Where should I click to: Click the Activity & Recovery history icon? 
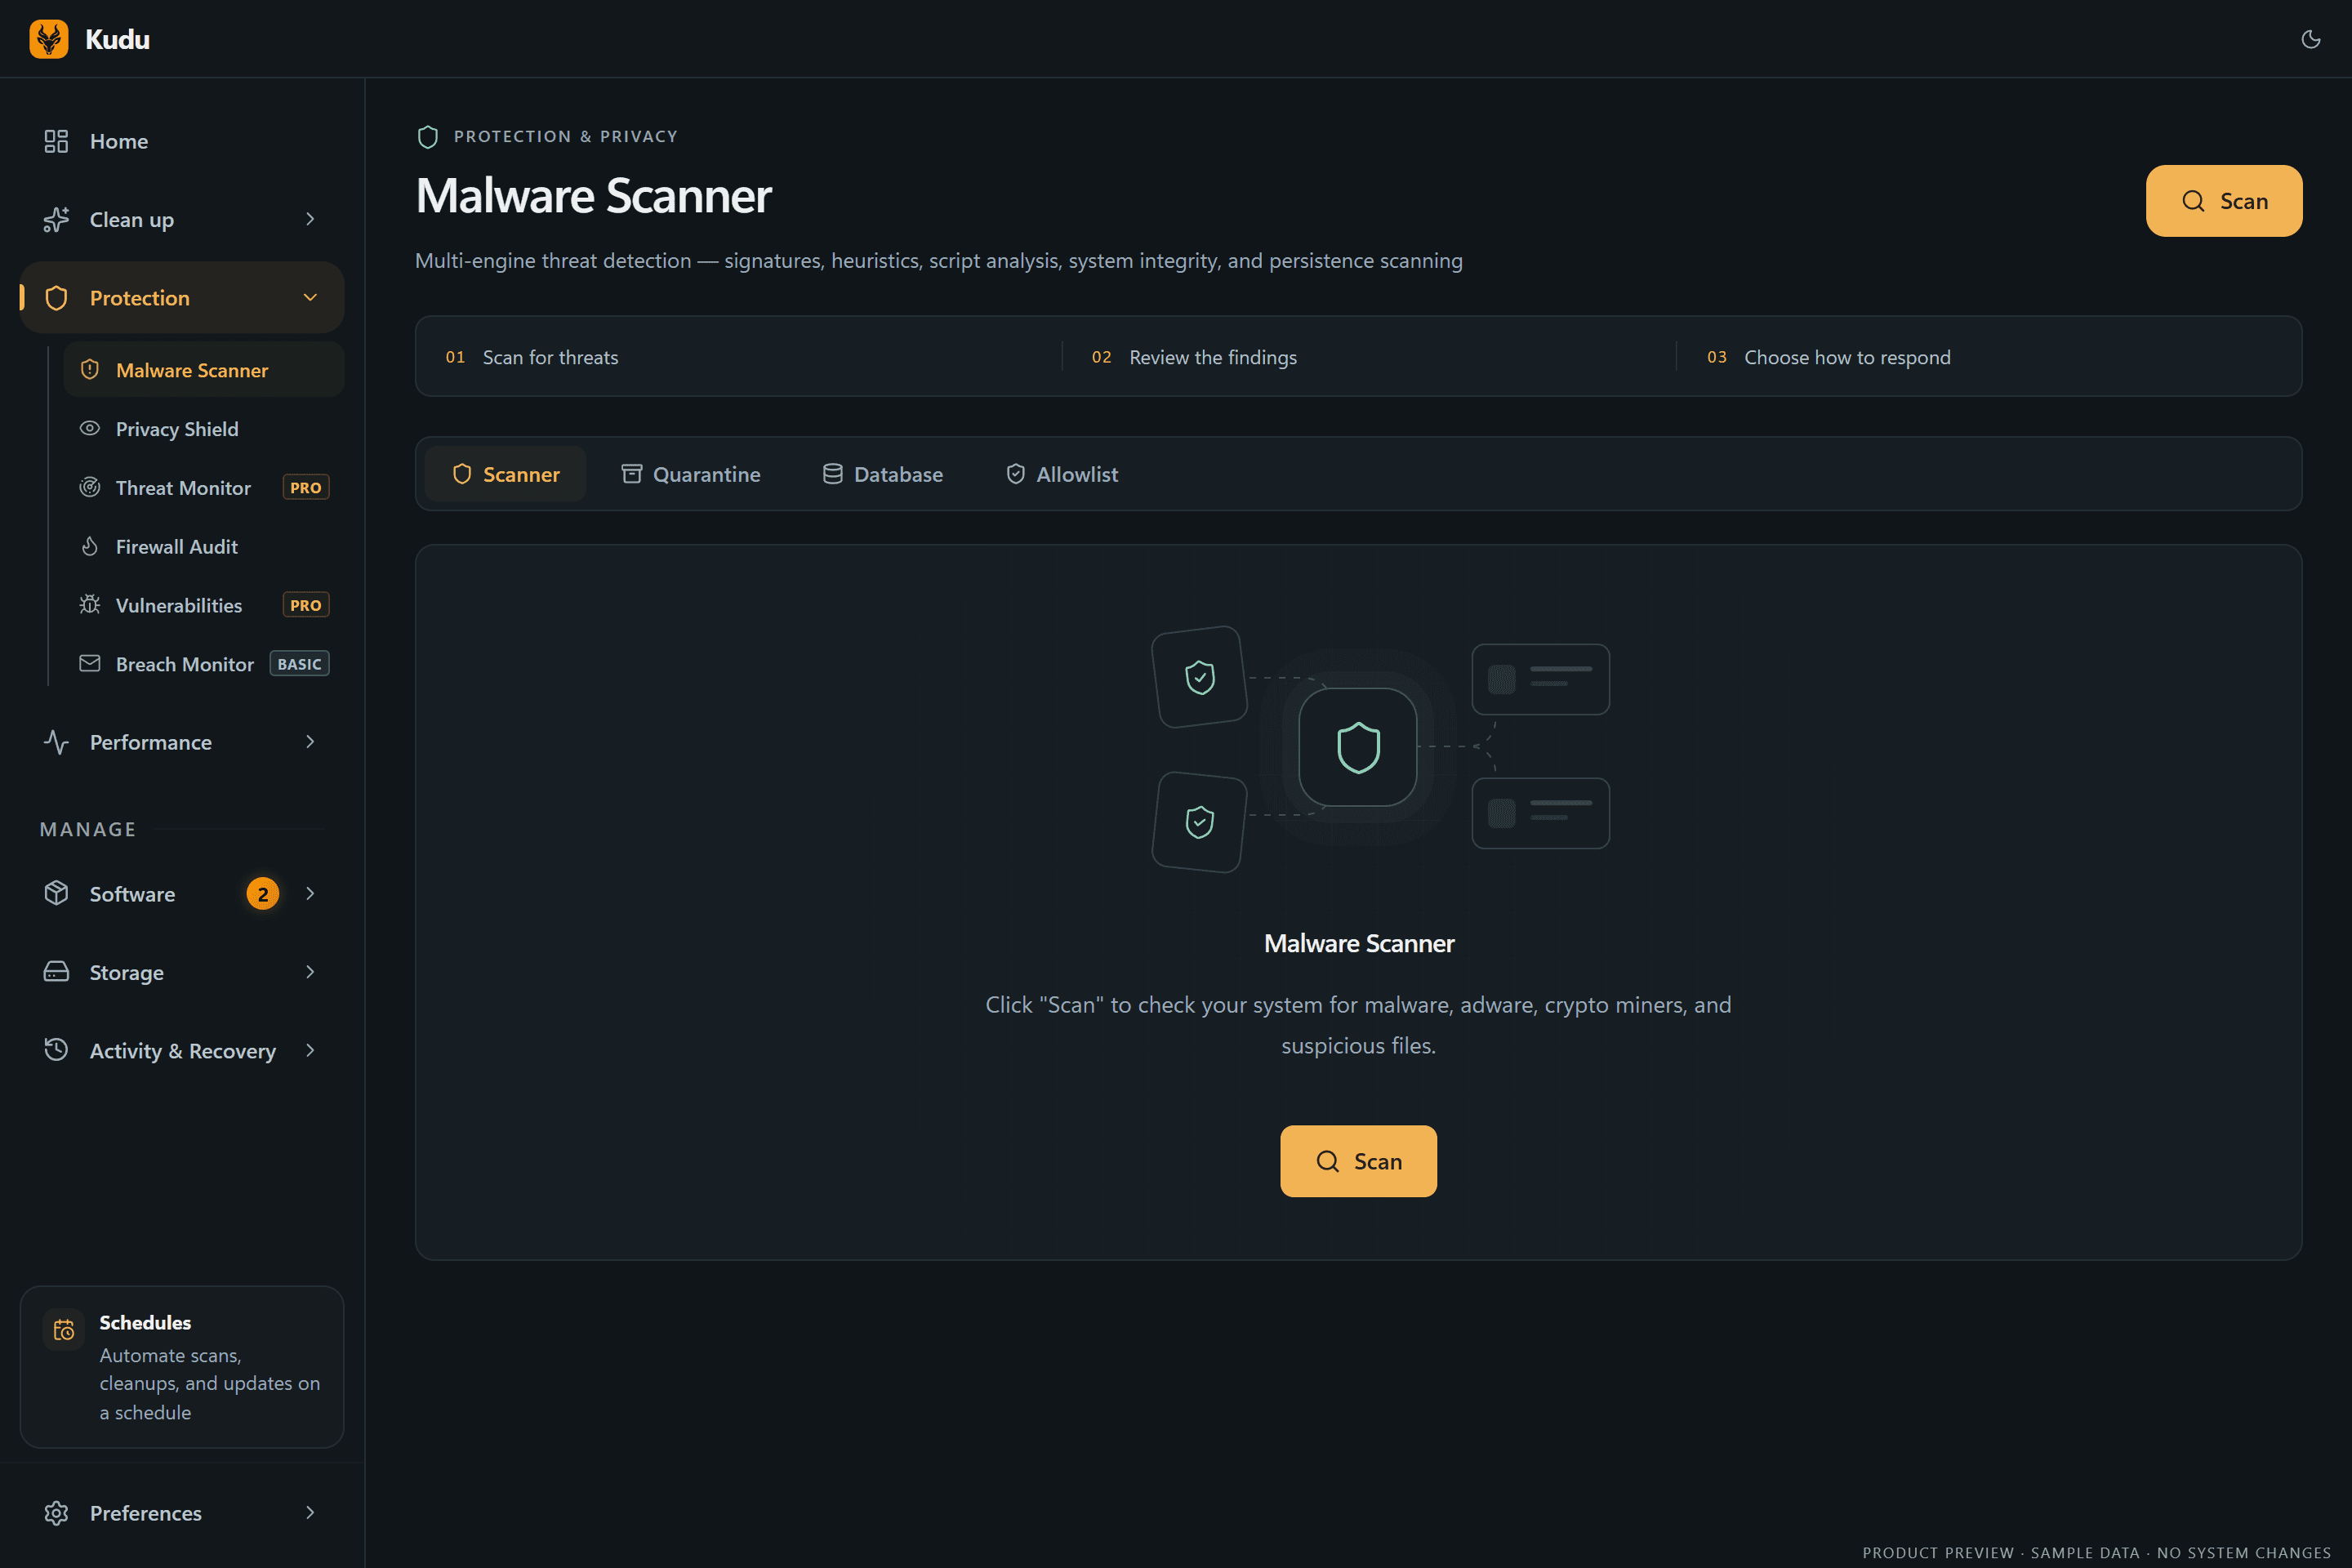click(56, 1050)
